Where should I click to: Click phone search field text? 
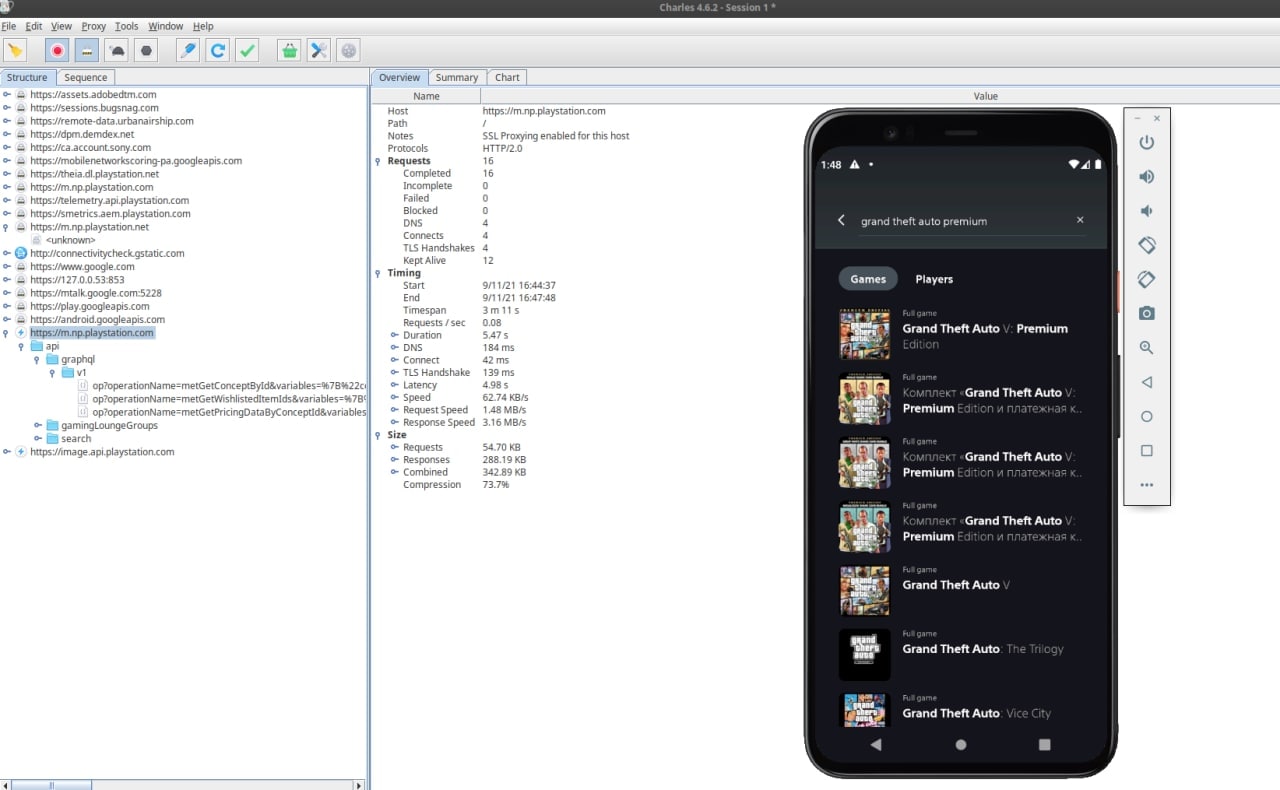(924, 221)
